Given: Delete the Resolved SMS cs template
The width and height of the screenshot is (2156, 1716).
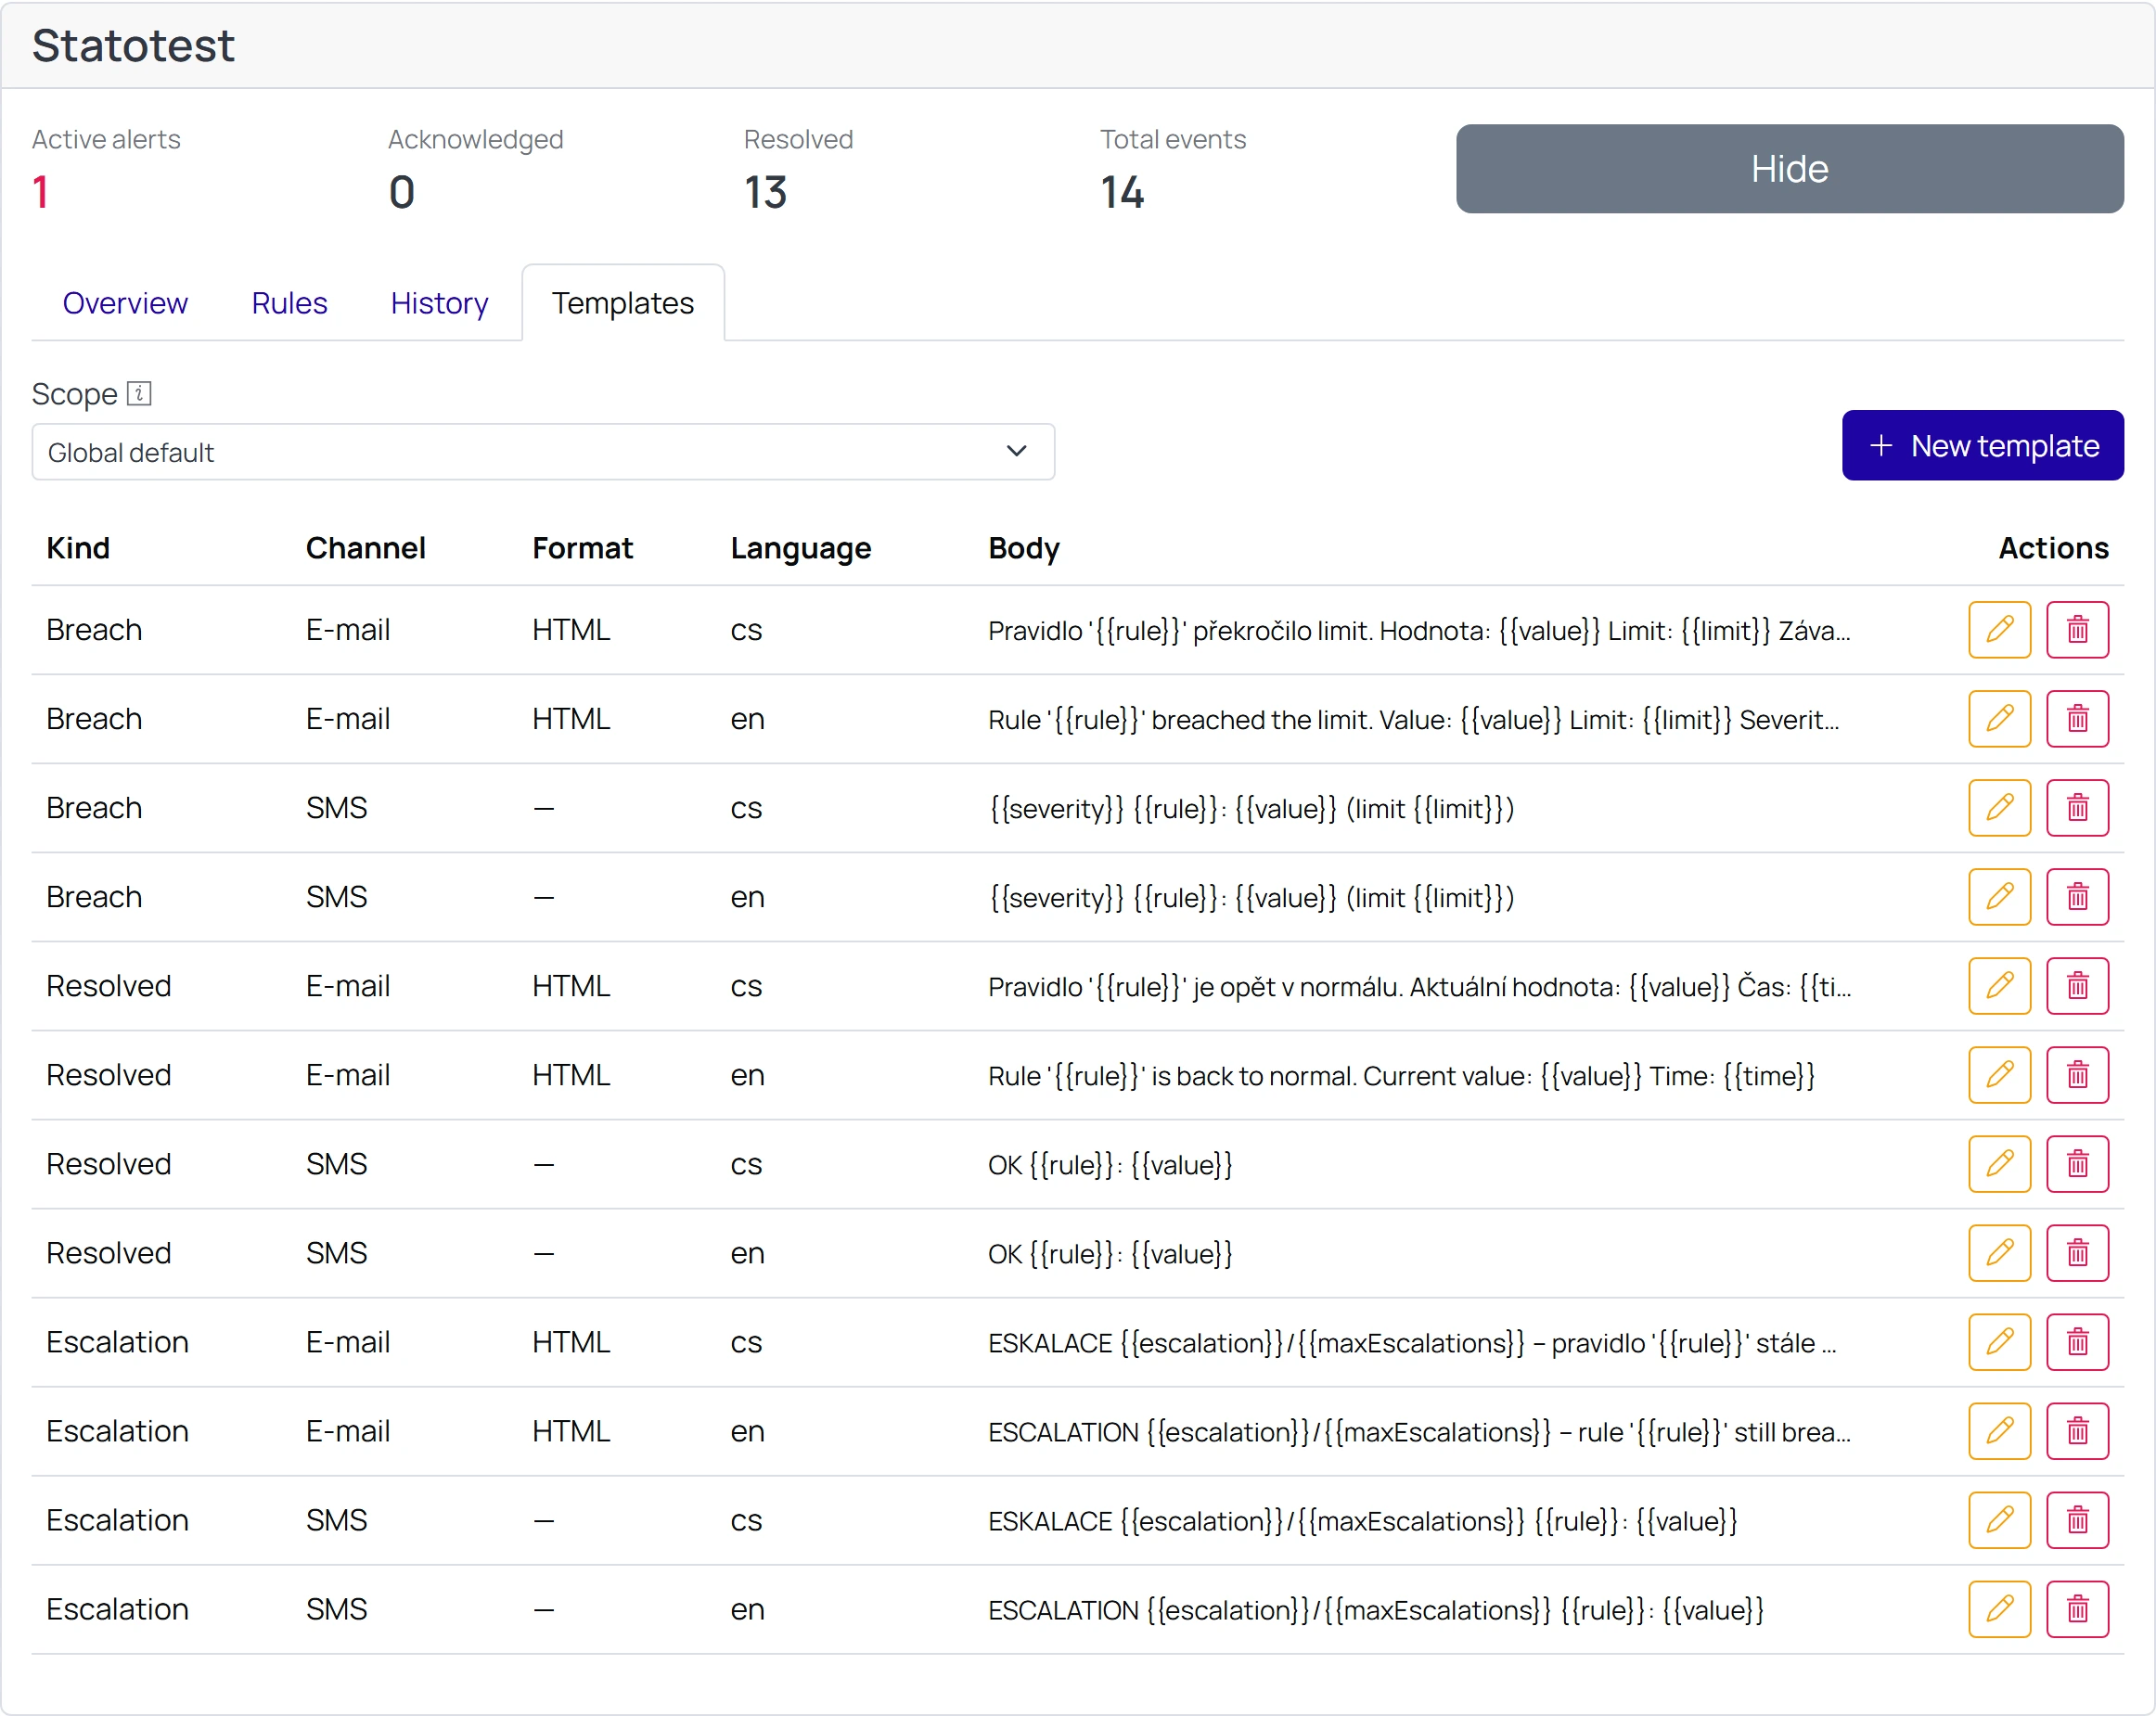Looking at the screenshot, I should click(2077, 1164).
